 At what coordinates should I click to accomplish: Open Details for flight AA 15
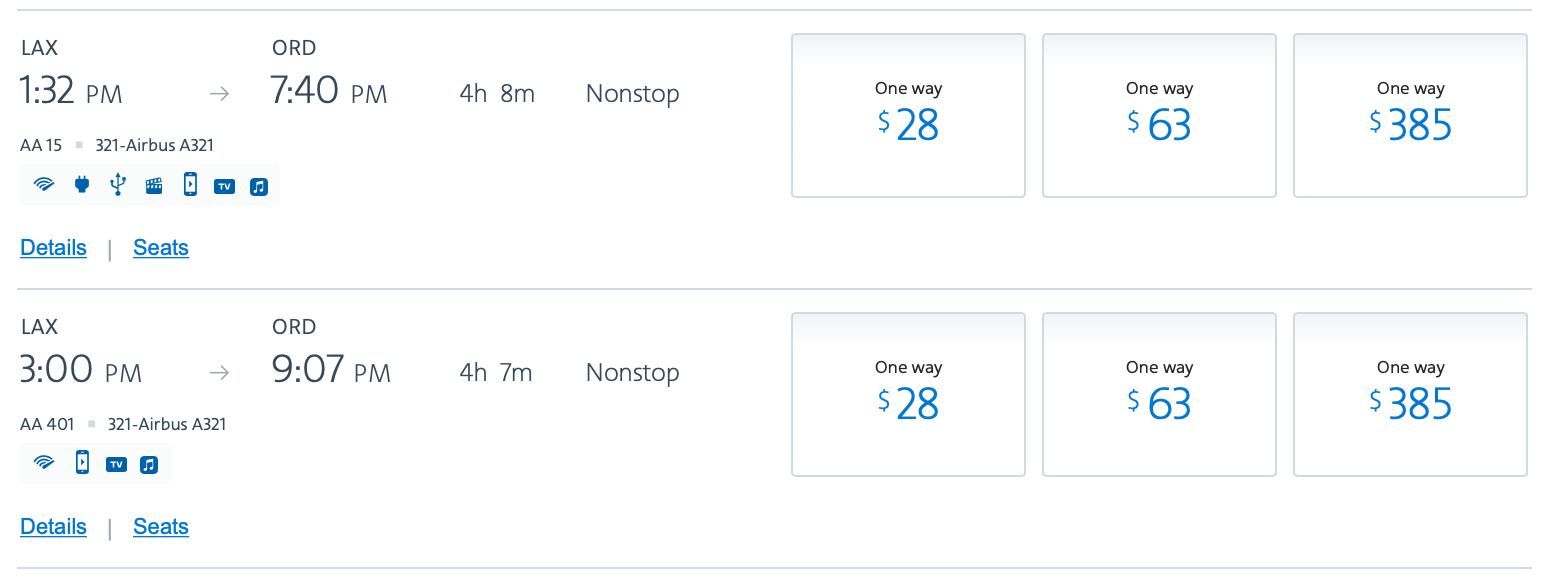point(53,247)
